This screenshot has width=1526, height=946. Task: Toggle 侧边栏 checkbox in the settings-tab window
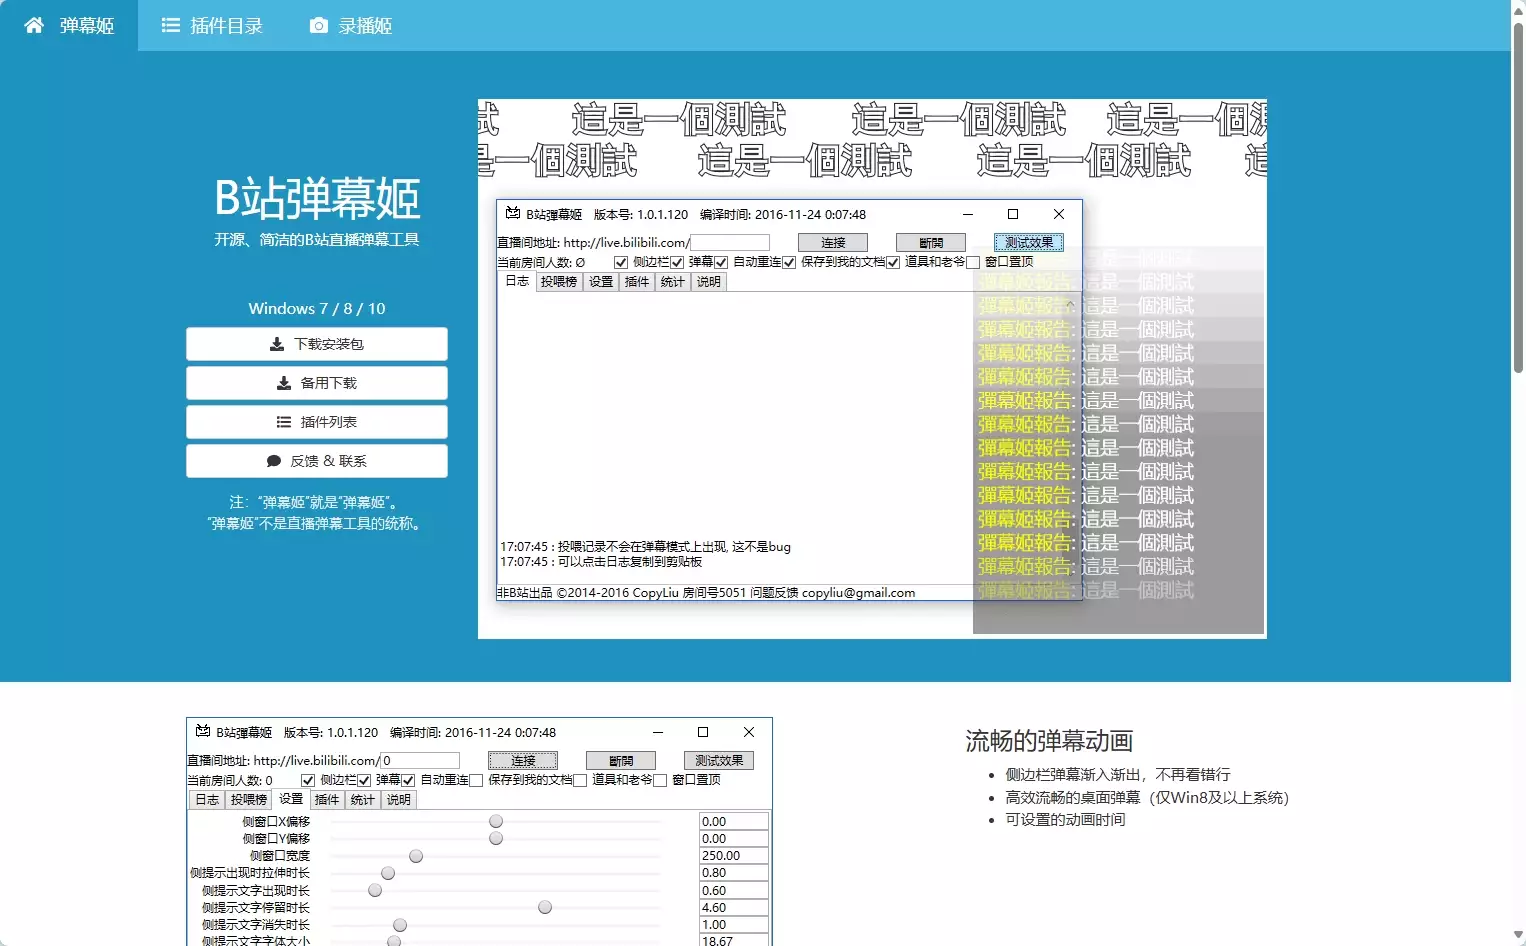click(308, 780)
